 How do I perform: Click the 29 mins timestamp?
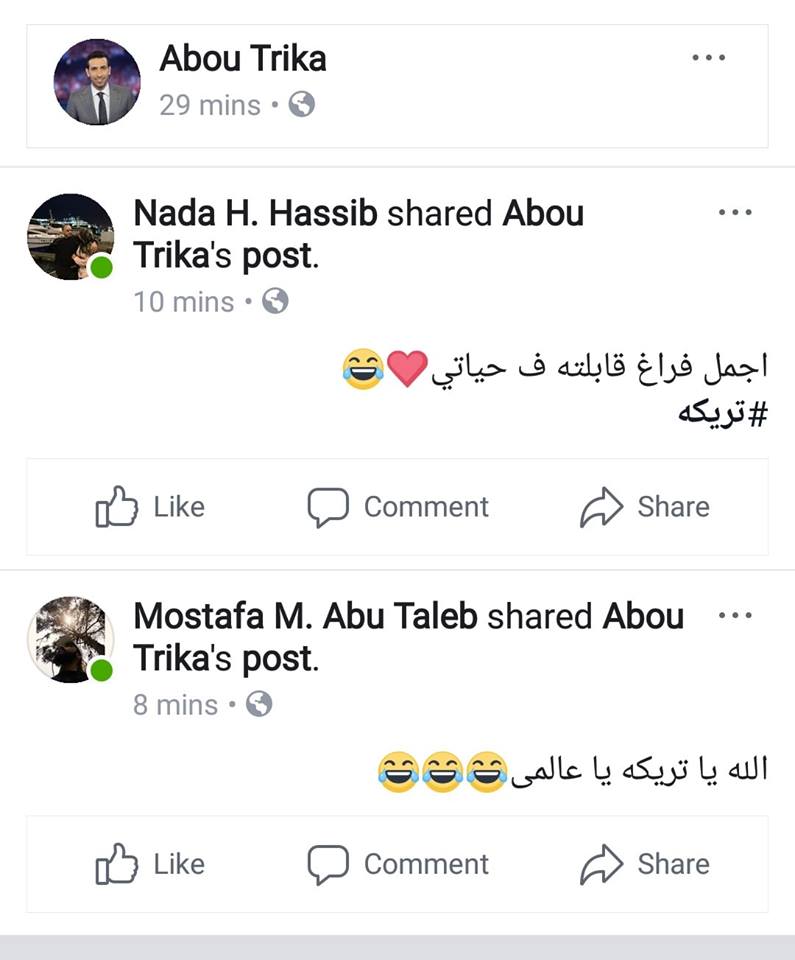[209, 105]
